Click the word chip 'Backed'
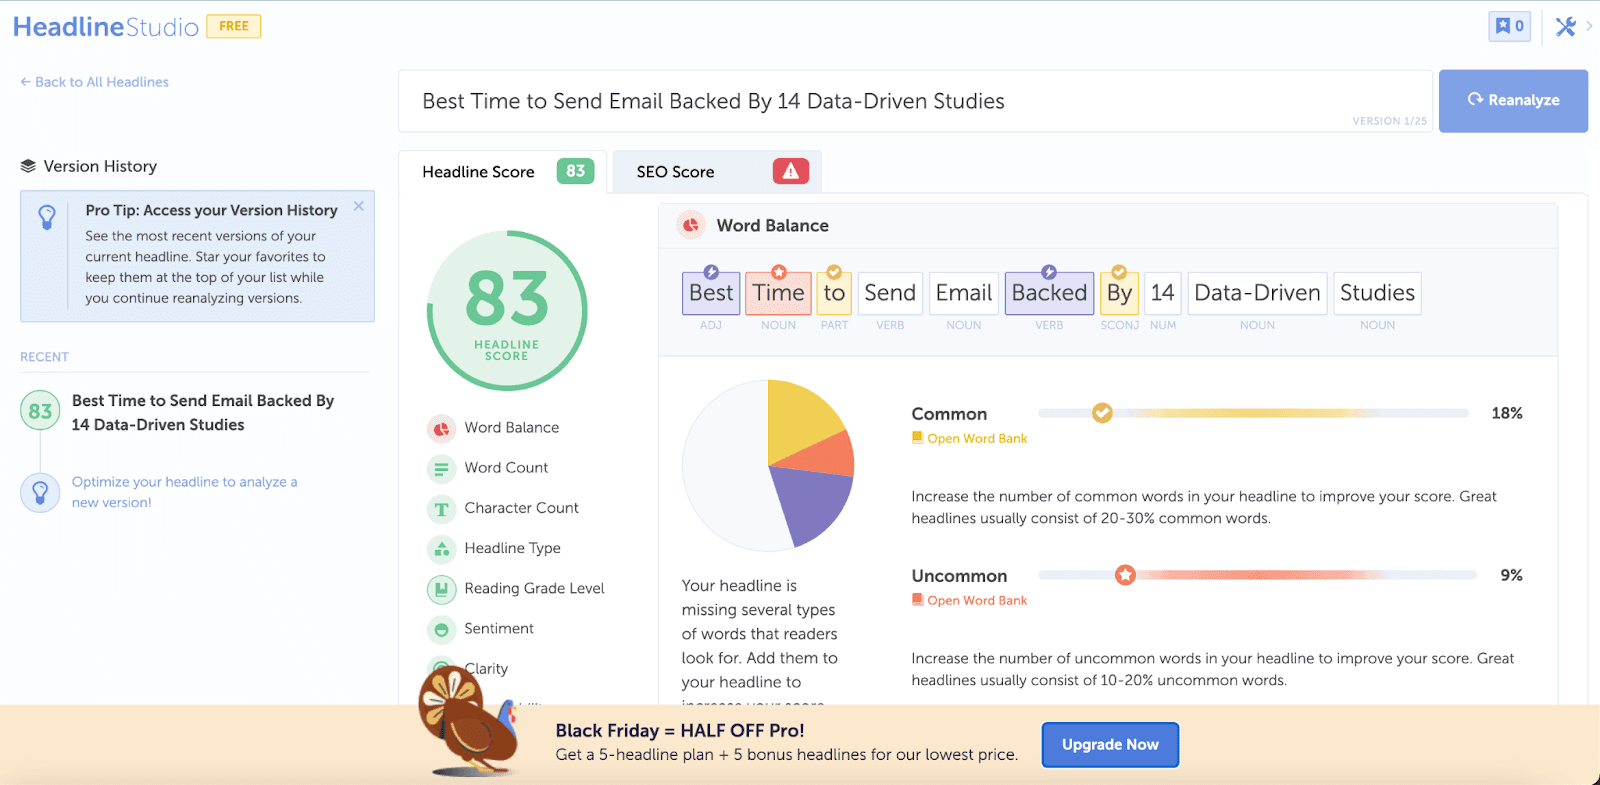The width and height of the screenshot is (1600, 785). (1049, 293)
